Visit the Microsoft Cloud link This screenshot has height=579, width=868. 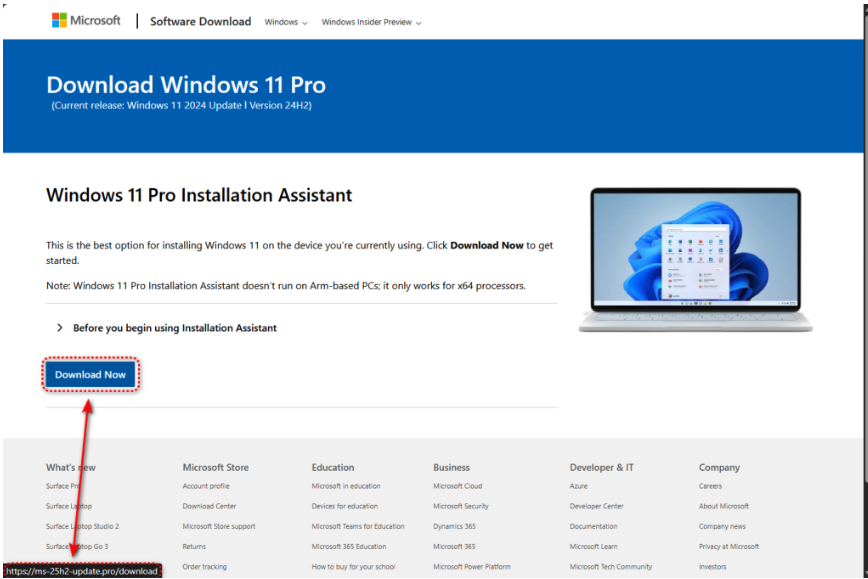[457, 487]
